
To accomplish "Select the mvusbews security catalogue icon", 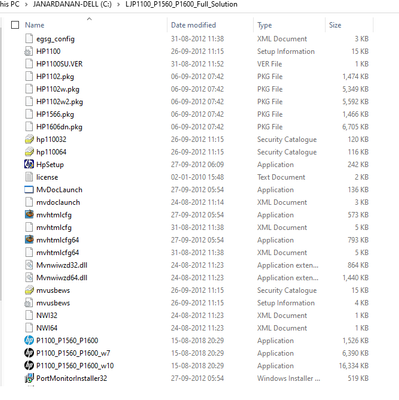I will point(29,290).
